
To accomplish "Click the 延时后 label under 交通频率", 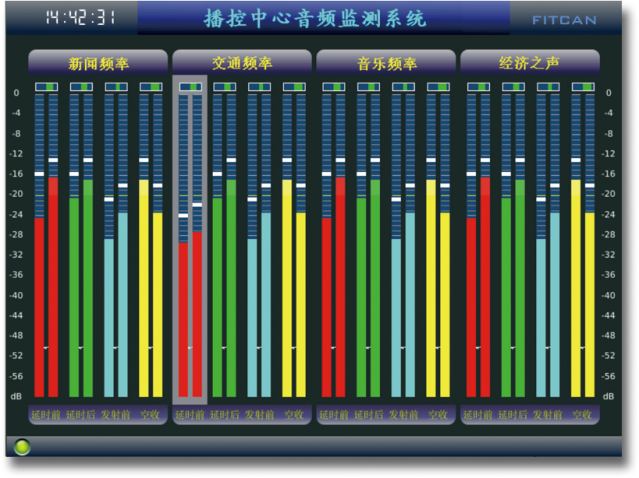I will point(225,415).
